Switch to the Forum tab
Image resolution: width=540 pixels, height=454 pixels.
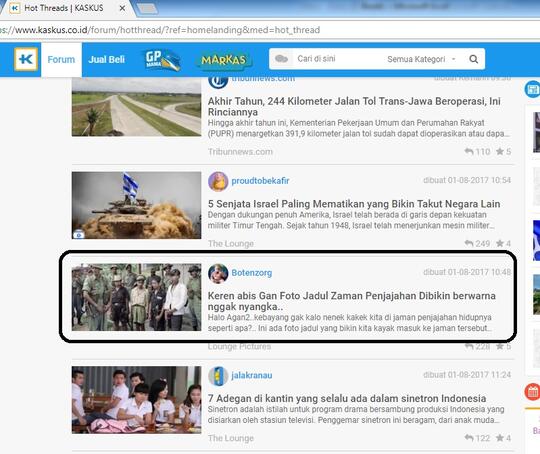pos(61,59)
